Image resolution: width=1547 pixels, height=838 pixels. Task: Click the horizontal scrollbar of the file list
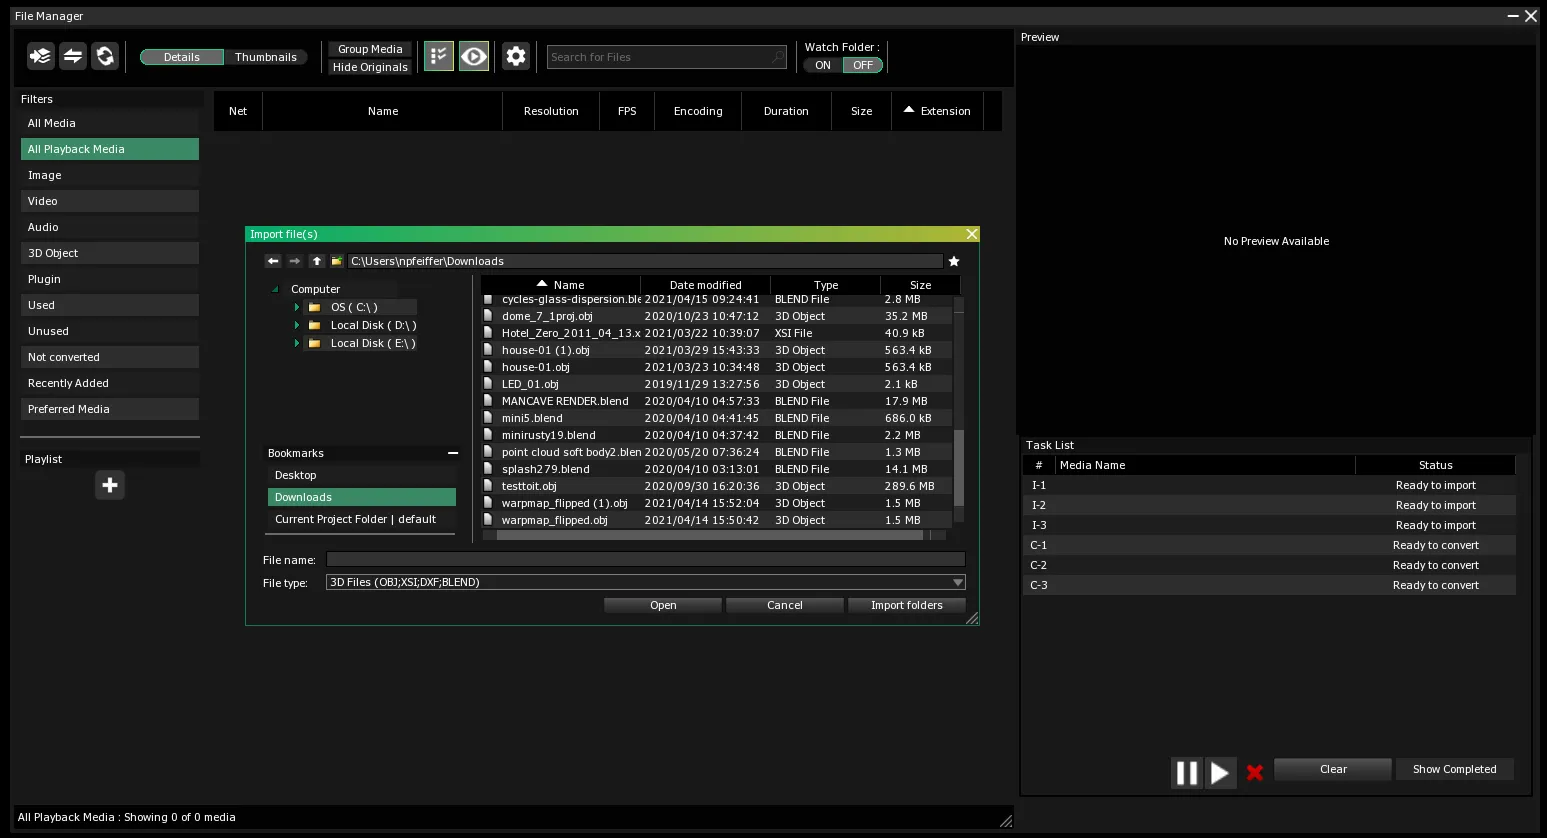click(x=709, y=535)
